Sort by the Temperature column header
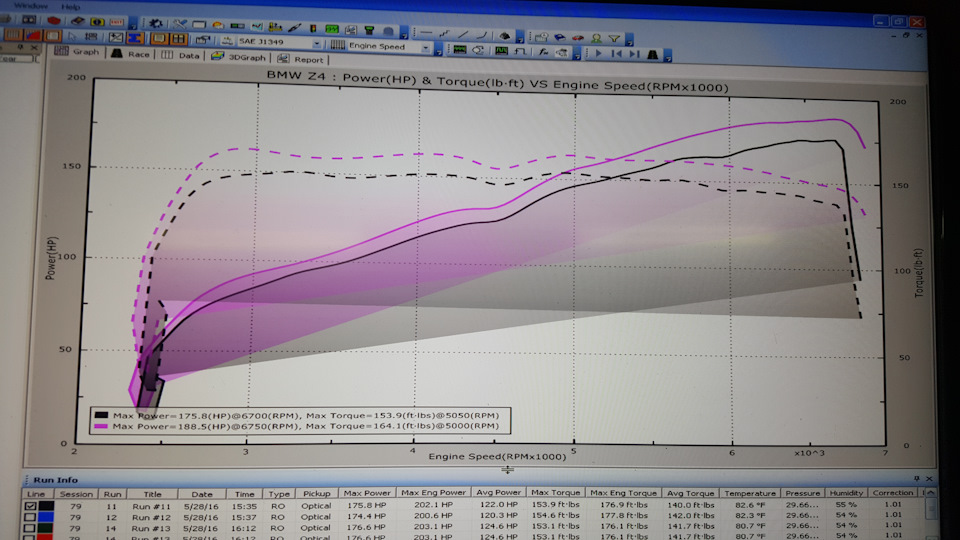This screenshot has height=540, width=960. click(750, 493)
